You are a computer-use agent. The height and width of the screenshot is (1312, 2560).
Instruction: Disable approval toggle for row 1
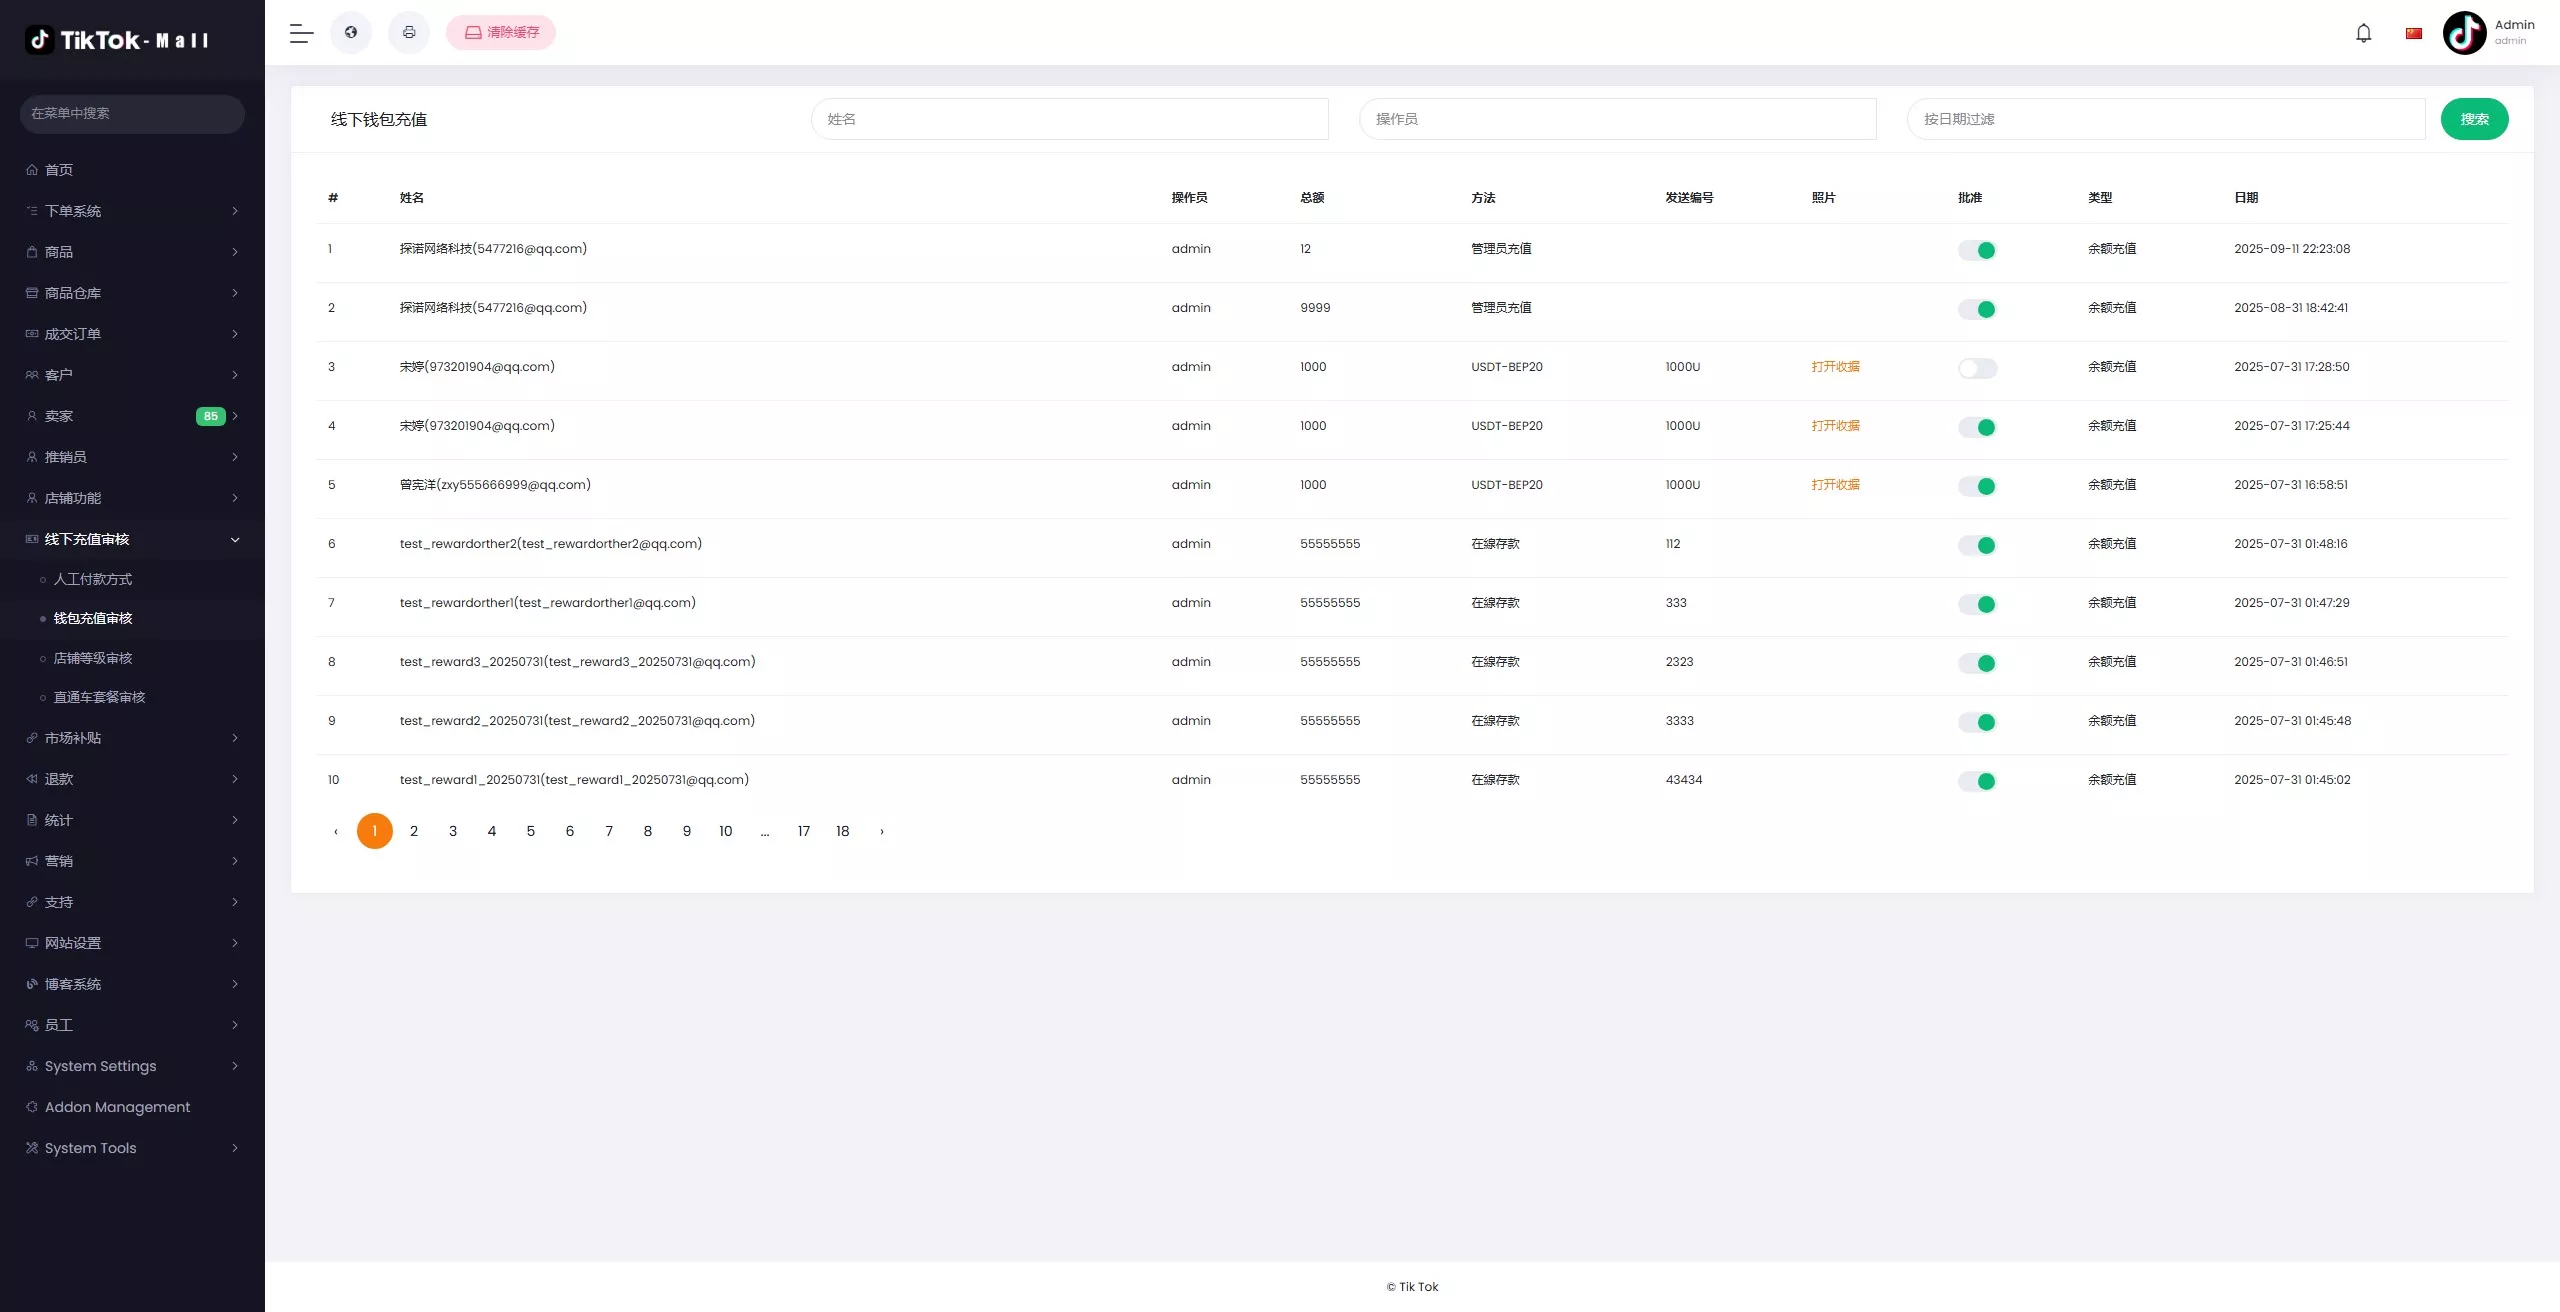(x=1977, y=250)
